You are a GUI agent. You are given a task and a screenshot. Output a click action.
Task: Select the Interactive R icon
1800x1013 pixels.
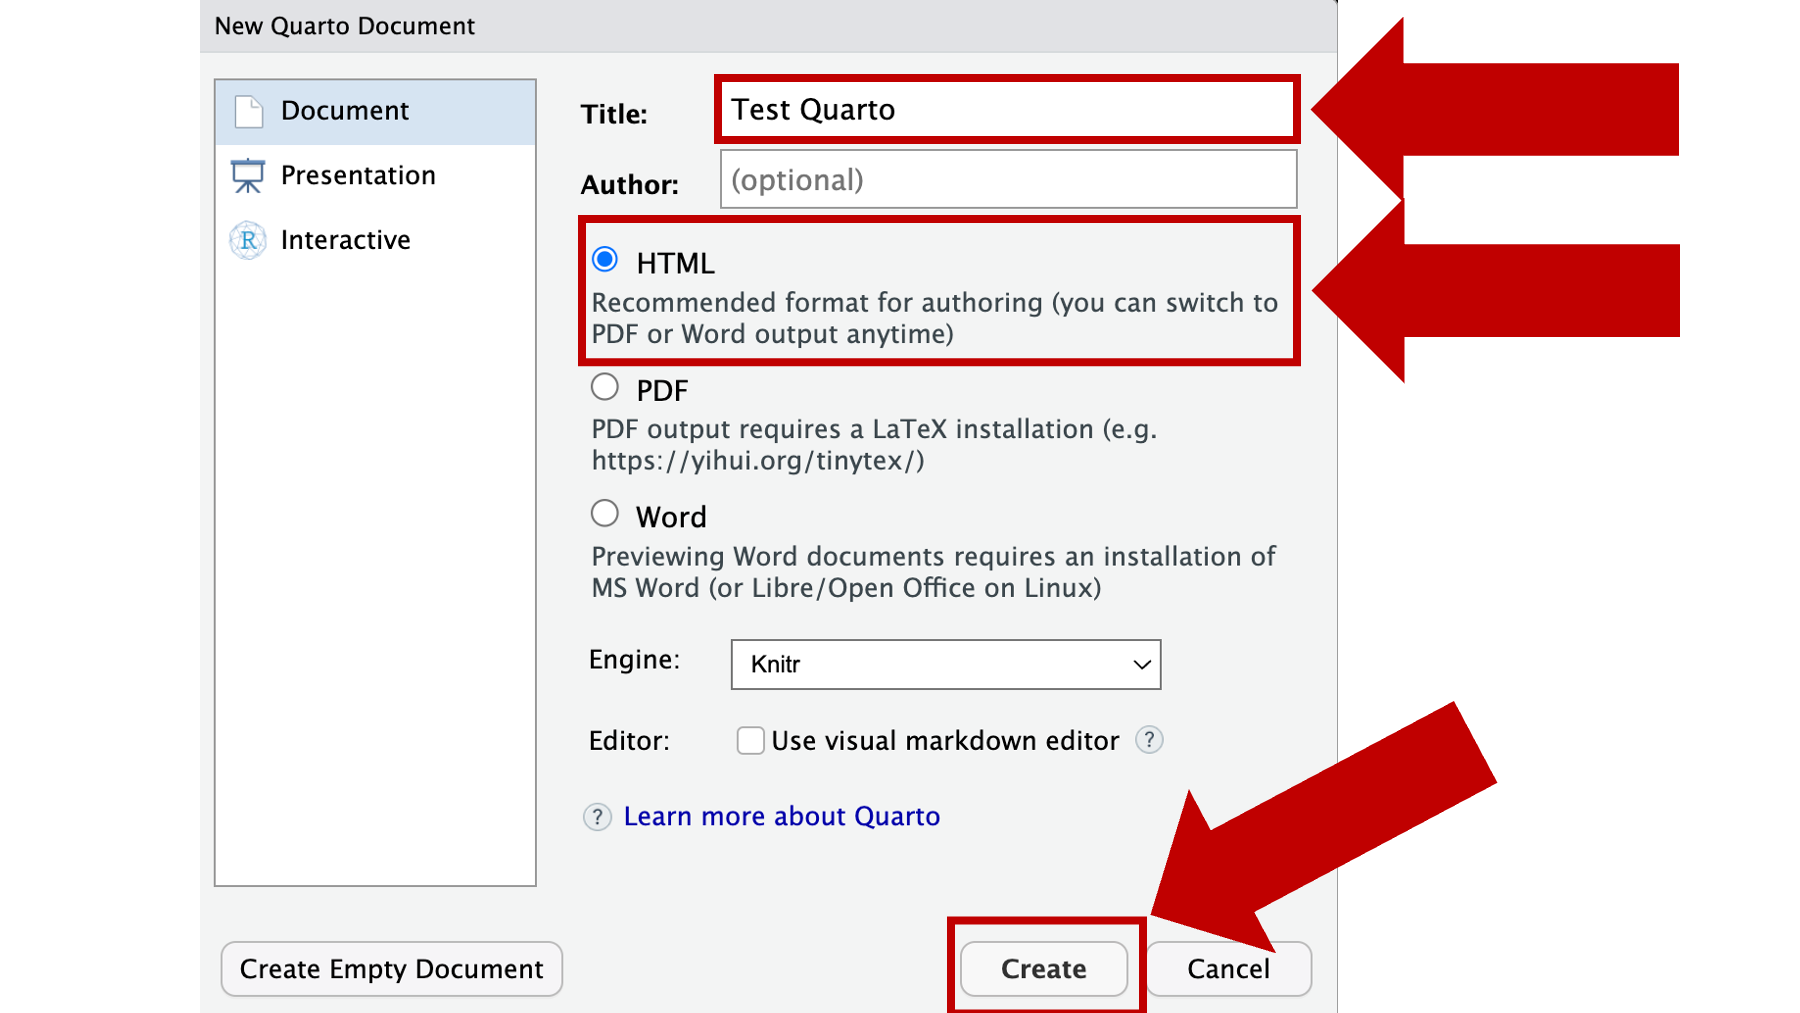(x=248, y=240)
